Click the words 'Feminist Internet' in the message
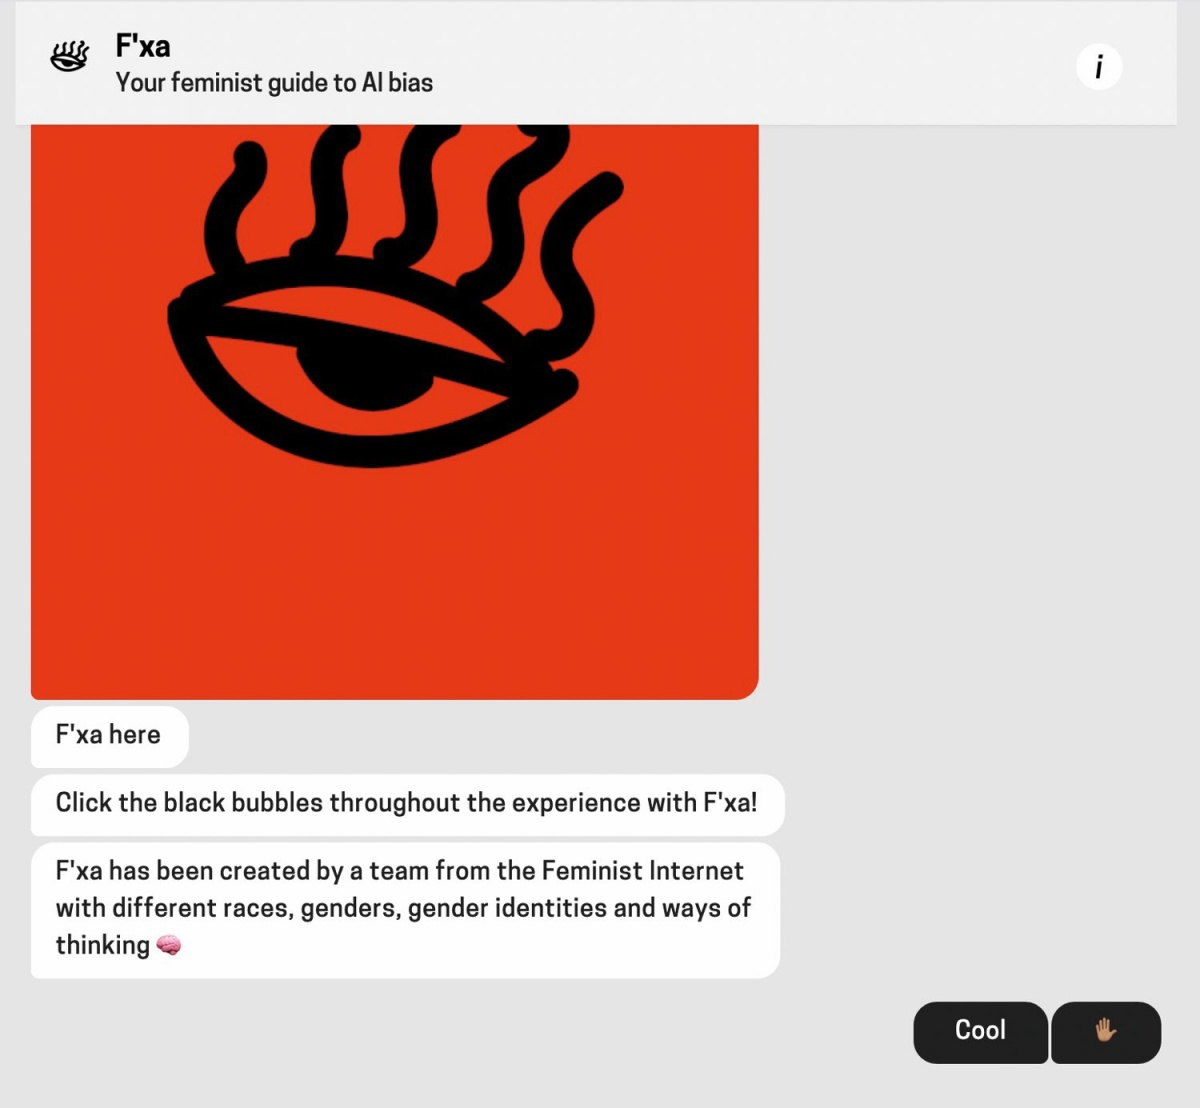 pyautogui.click(x=642, y=871)
